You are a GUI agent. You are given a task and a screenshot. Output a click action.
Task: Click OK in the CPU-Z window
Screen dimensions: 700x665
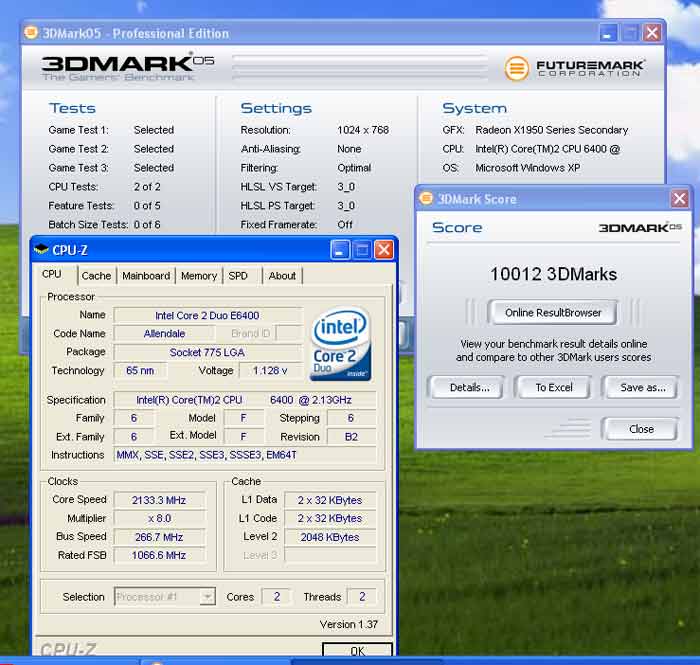(x=358, y=650)
